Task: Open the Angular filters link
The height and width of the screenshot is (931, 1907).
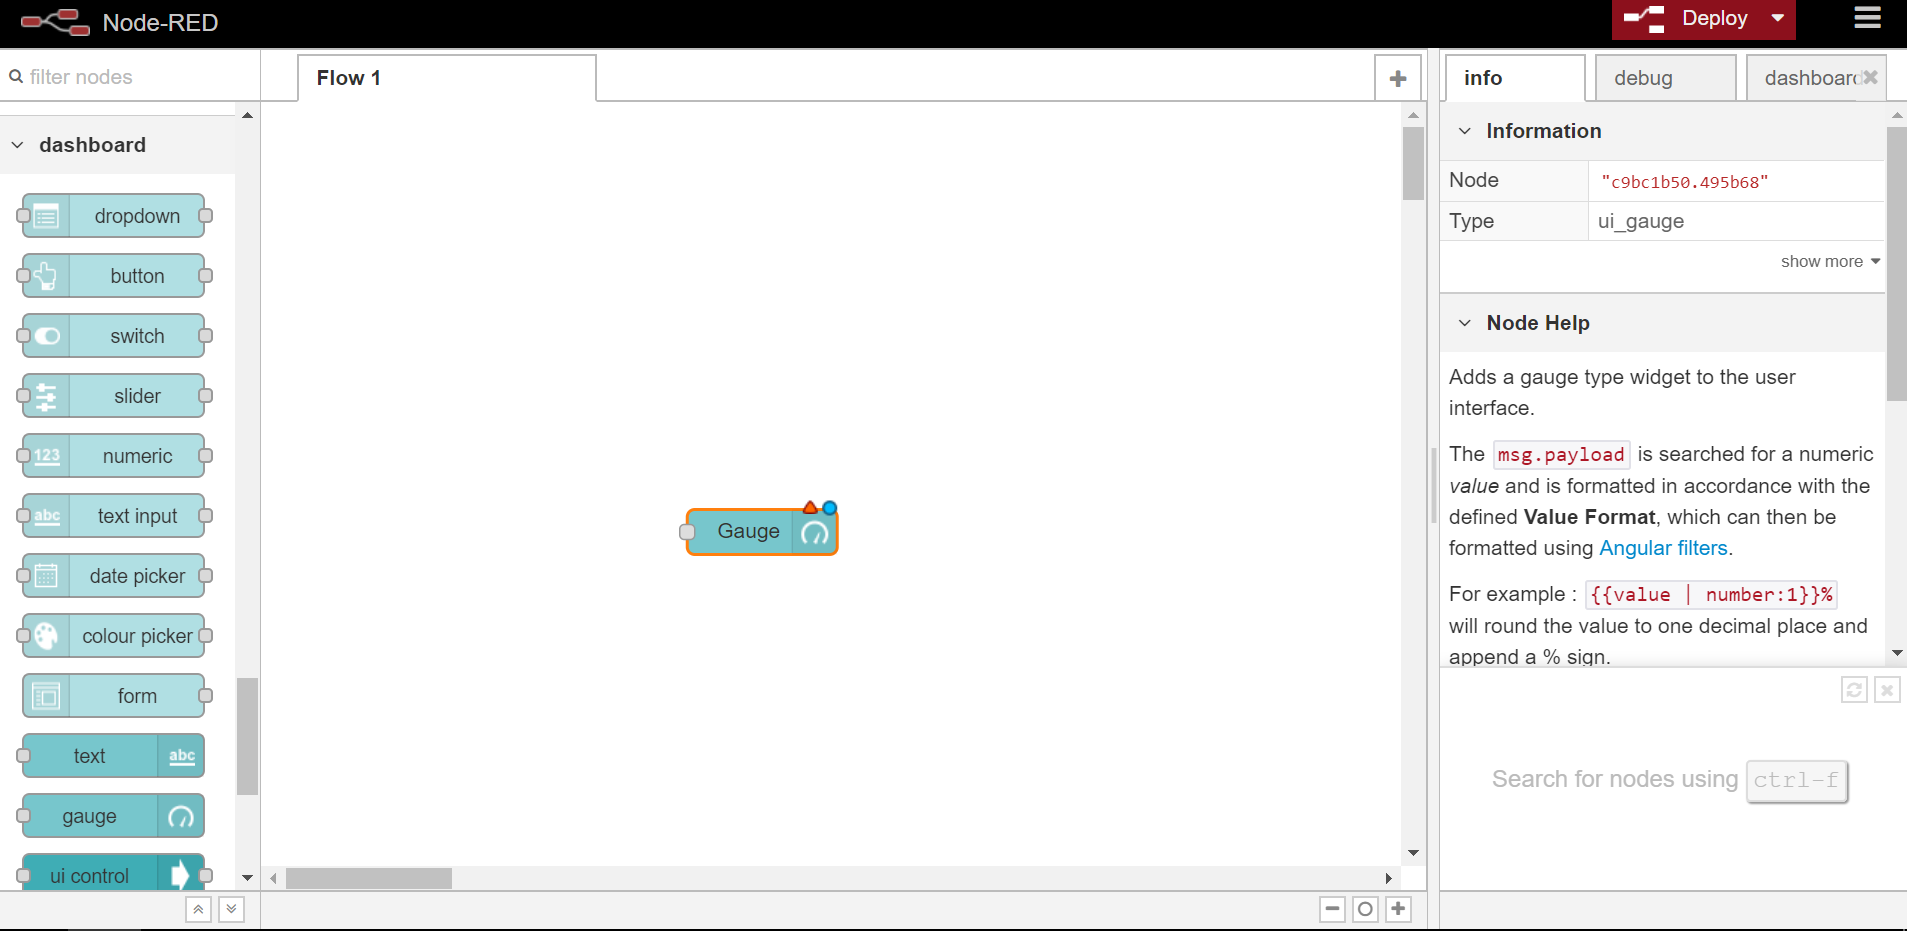Action: tap(1663, 548)
